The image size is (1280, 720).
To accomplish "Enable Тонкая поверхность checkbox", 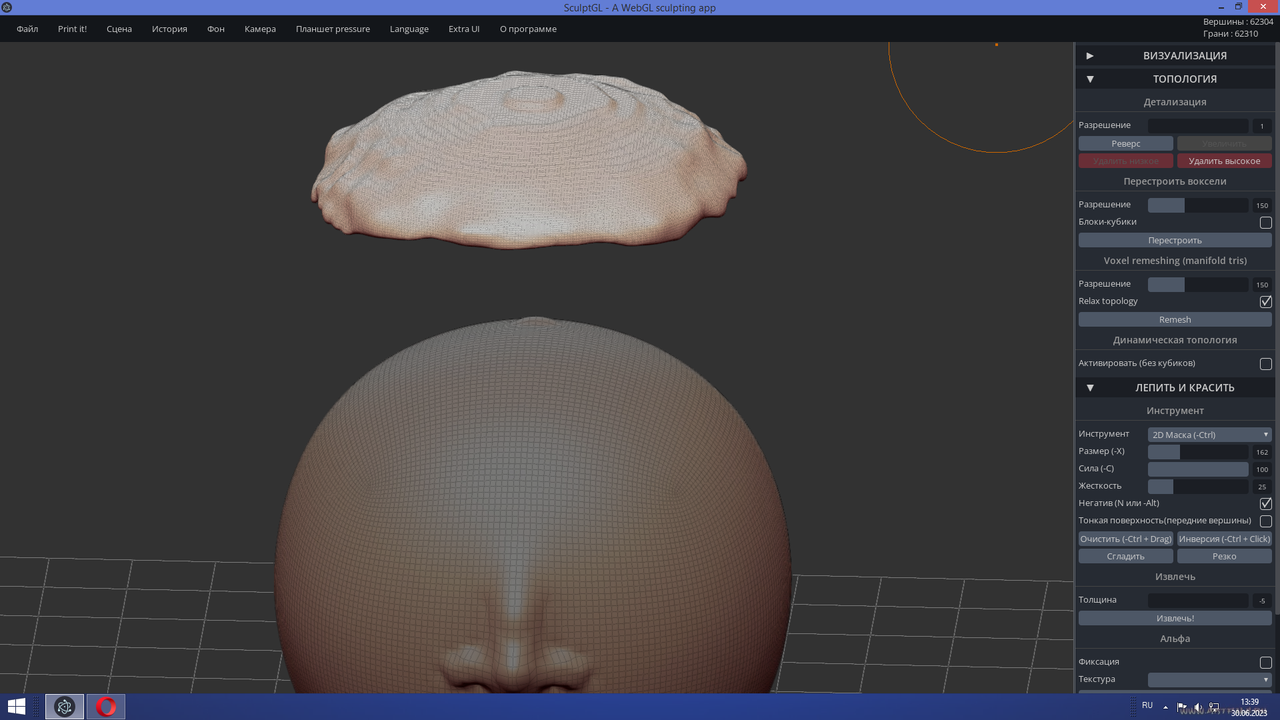I will click(x=1265, y=521).
